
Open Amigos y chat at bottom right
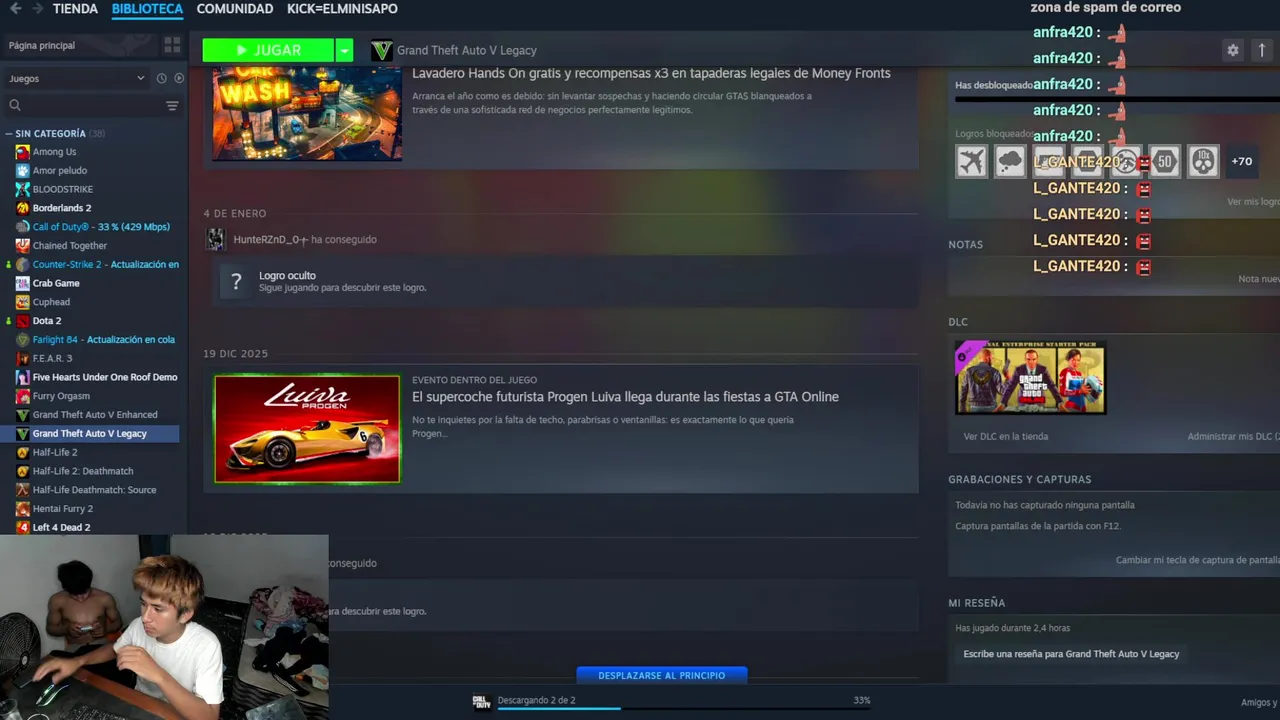pyautogui.click(x=1260, y=703)
